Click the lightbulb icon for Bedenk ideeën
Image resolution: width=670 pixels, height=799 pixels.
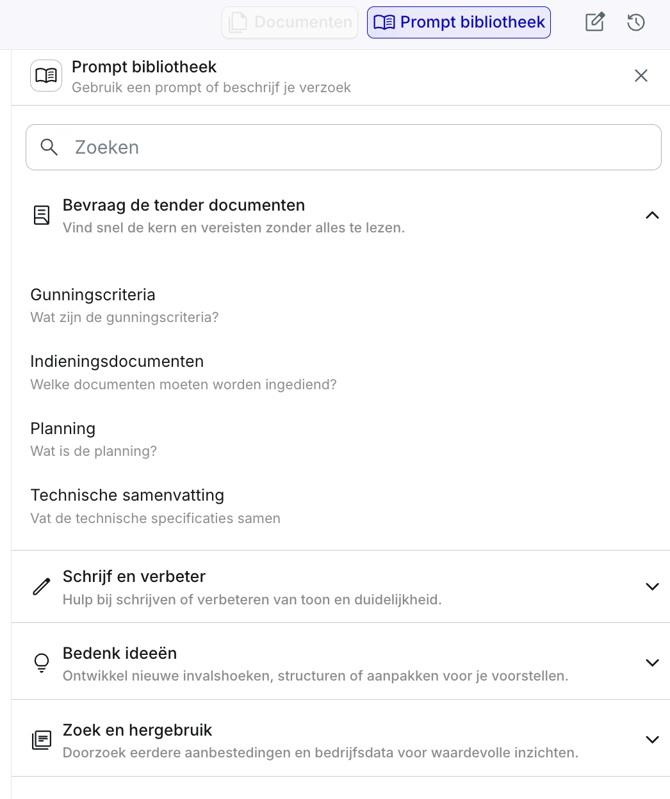point(41,663)
